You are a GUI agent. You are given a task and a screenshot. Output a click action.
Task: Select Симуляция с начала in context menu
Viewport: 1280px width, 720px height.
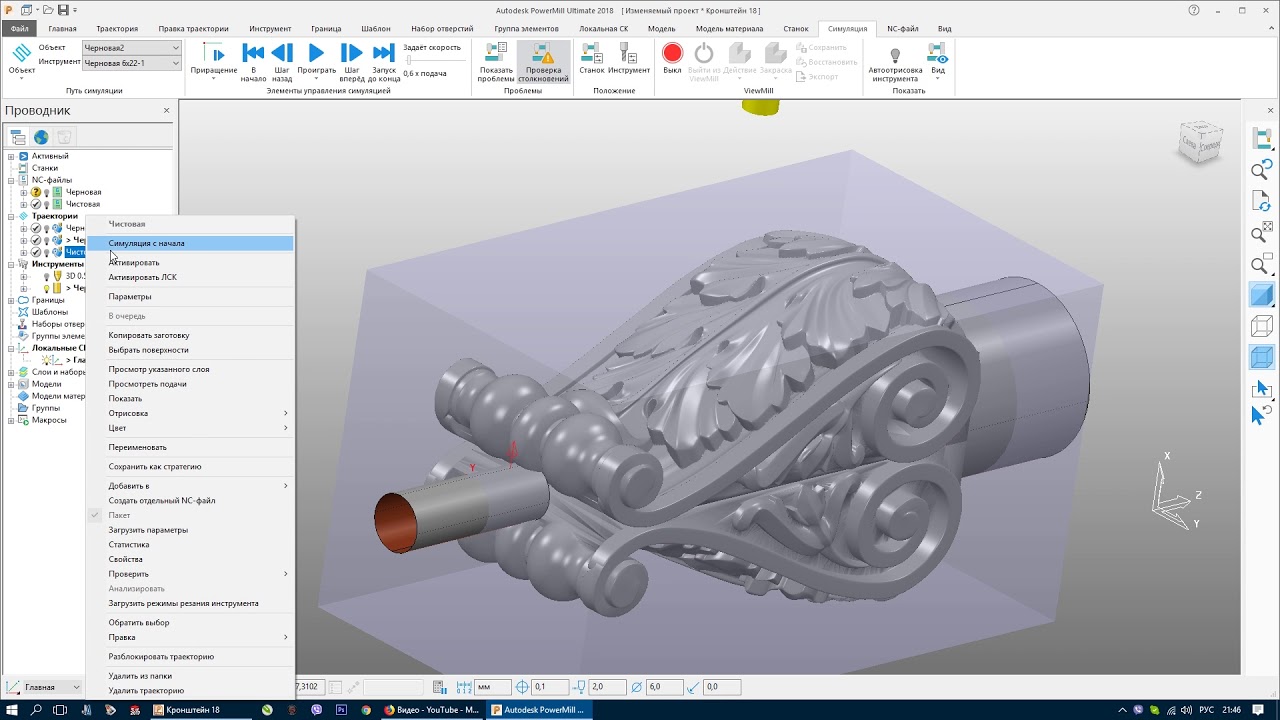tap(146, 243)
